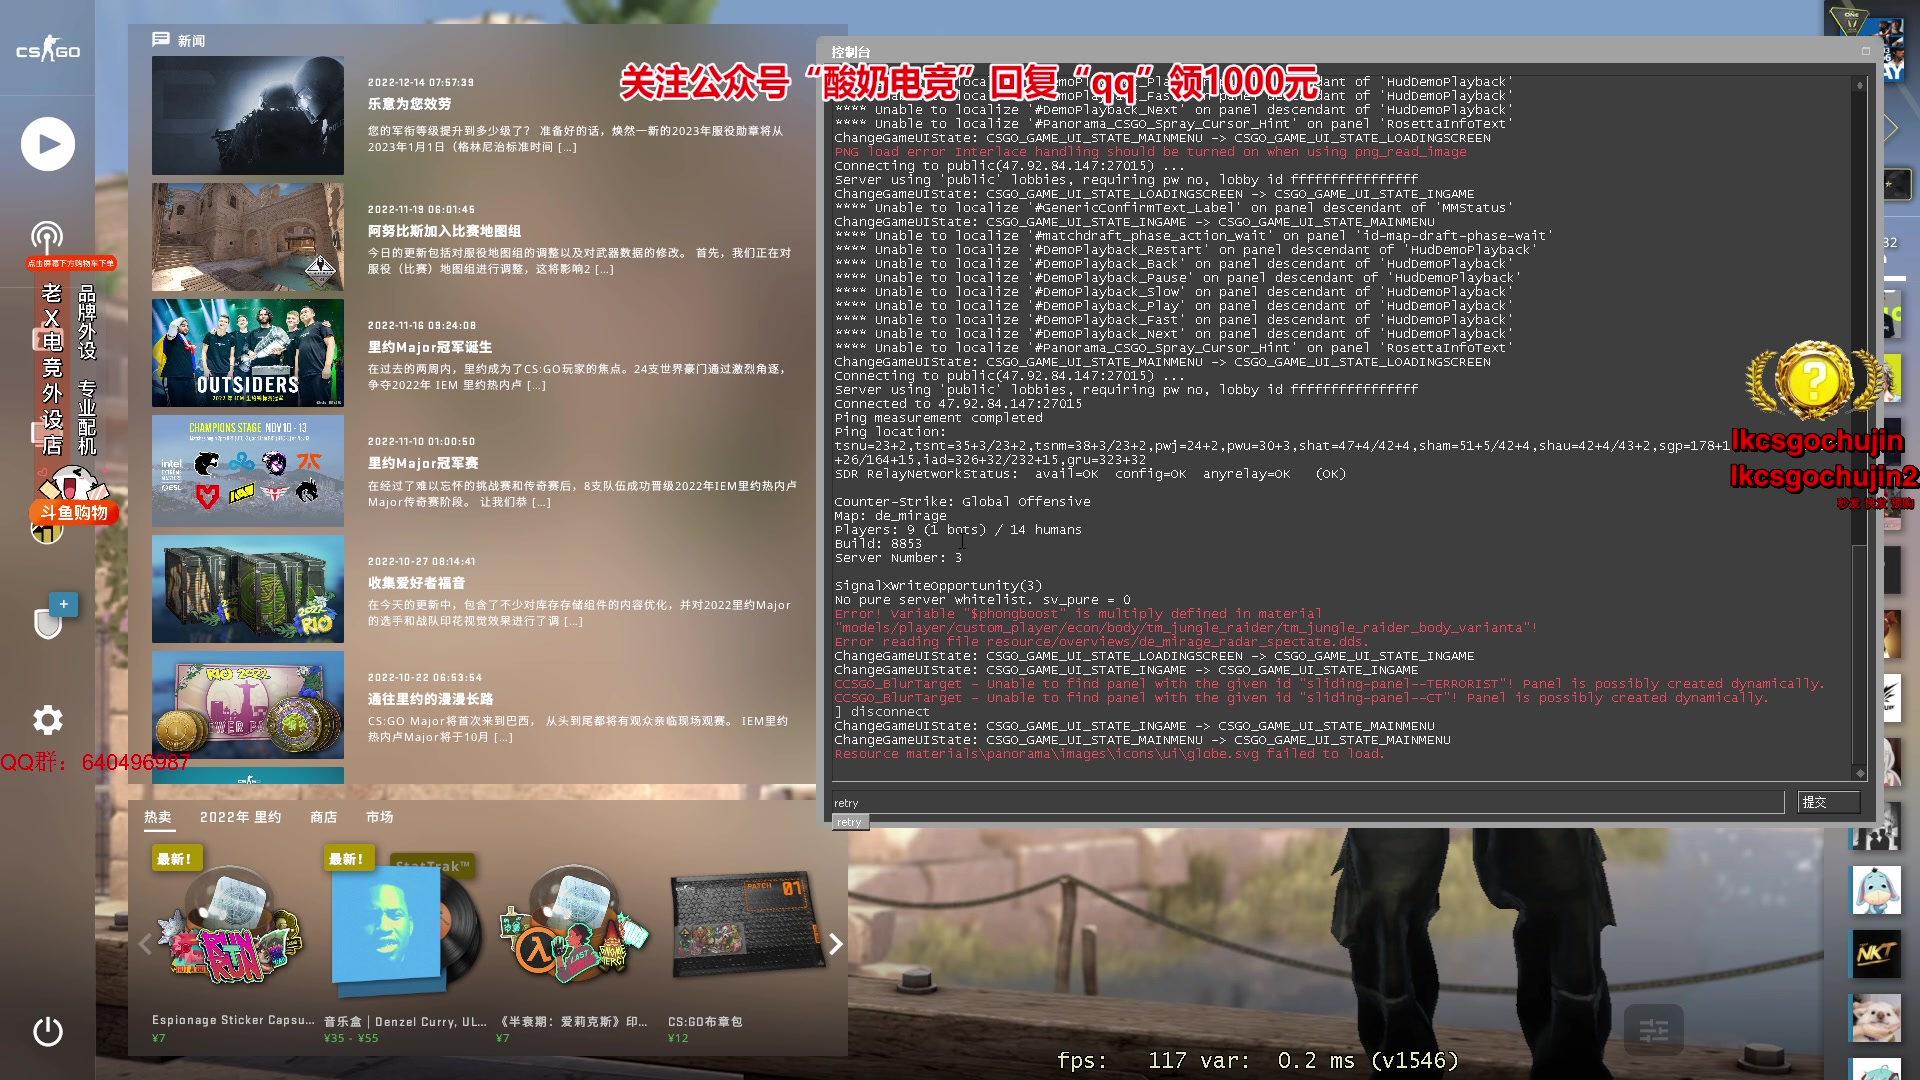This screenshot has height=1080, width=1920.
Task: Click the 2022-12-14 07:57:39 news date
Action: (421, 83)
